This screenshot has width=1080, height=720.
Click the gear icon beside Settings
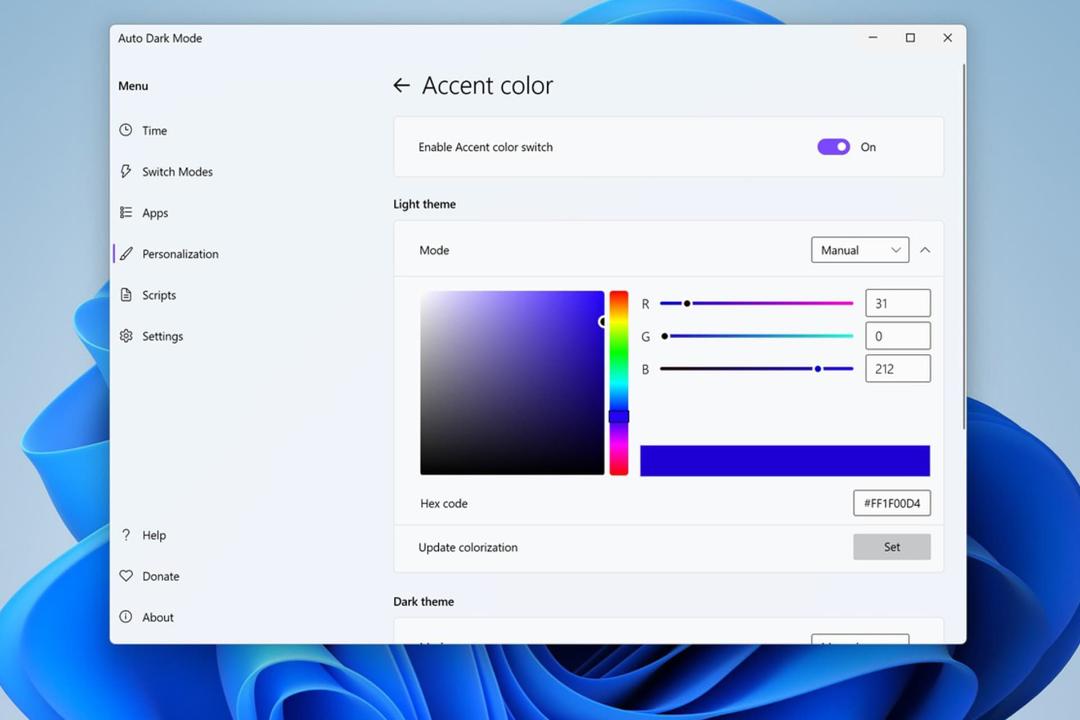click(x=126, y=336)
